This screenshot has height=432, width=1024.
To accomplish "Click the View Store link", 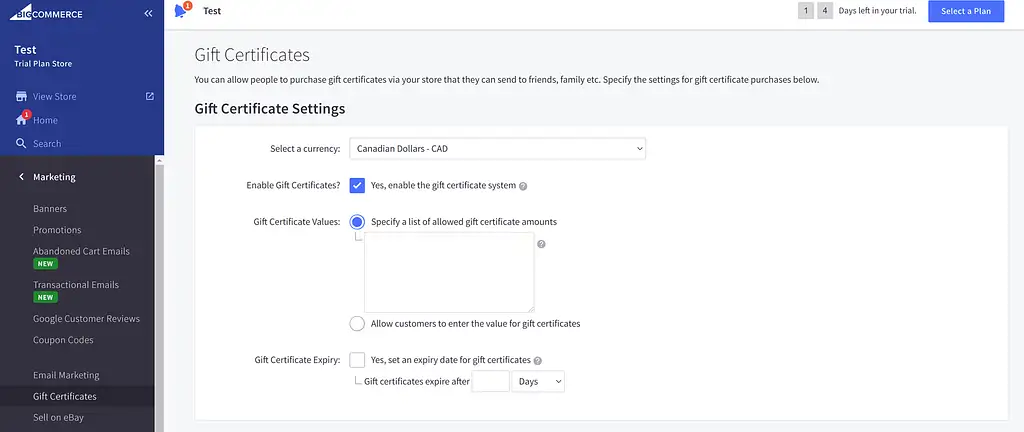I will [55, 97].
